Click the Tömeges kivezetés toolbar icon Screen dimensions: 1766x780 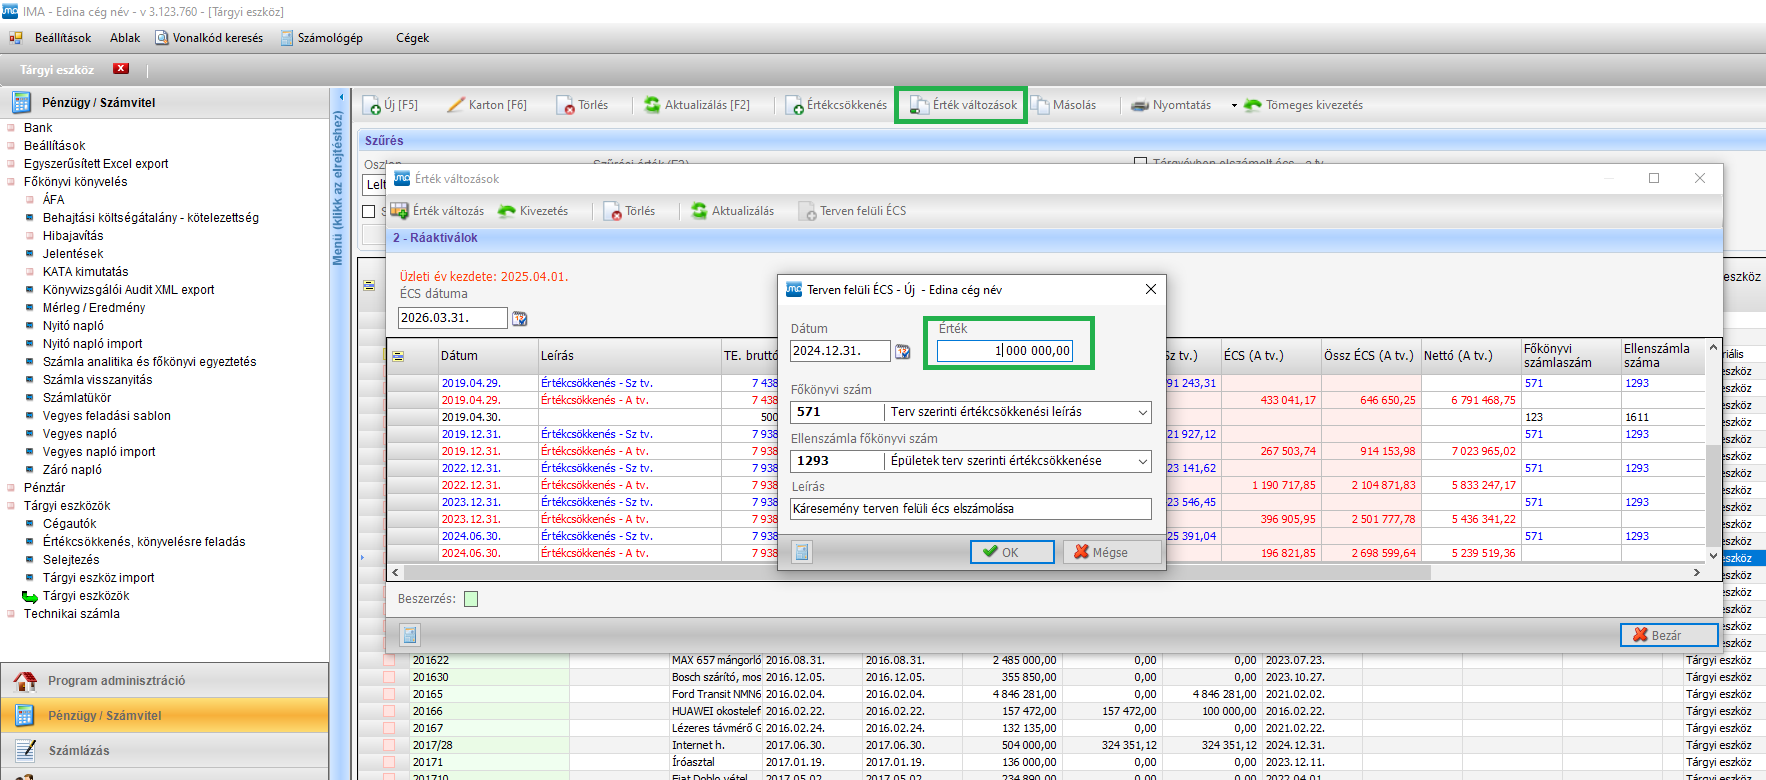pos(1253,105)
